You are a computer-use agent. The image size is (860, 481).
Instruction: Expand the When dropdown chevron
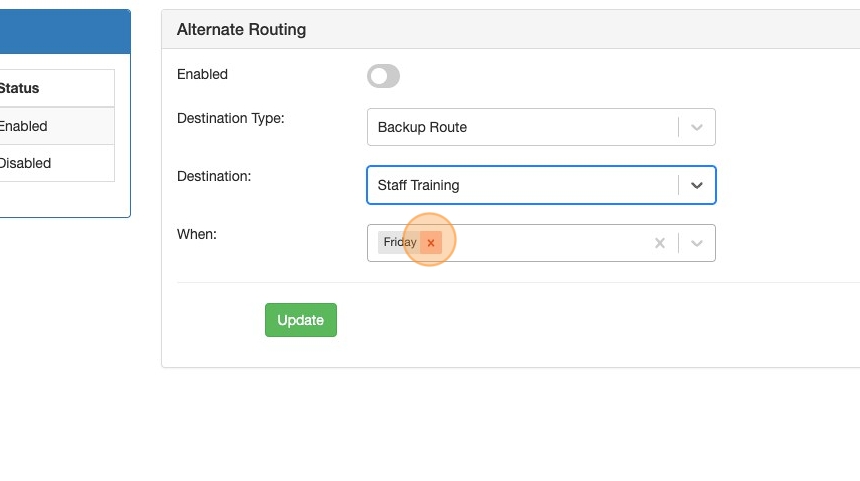(x=697, y=243)
